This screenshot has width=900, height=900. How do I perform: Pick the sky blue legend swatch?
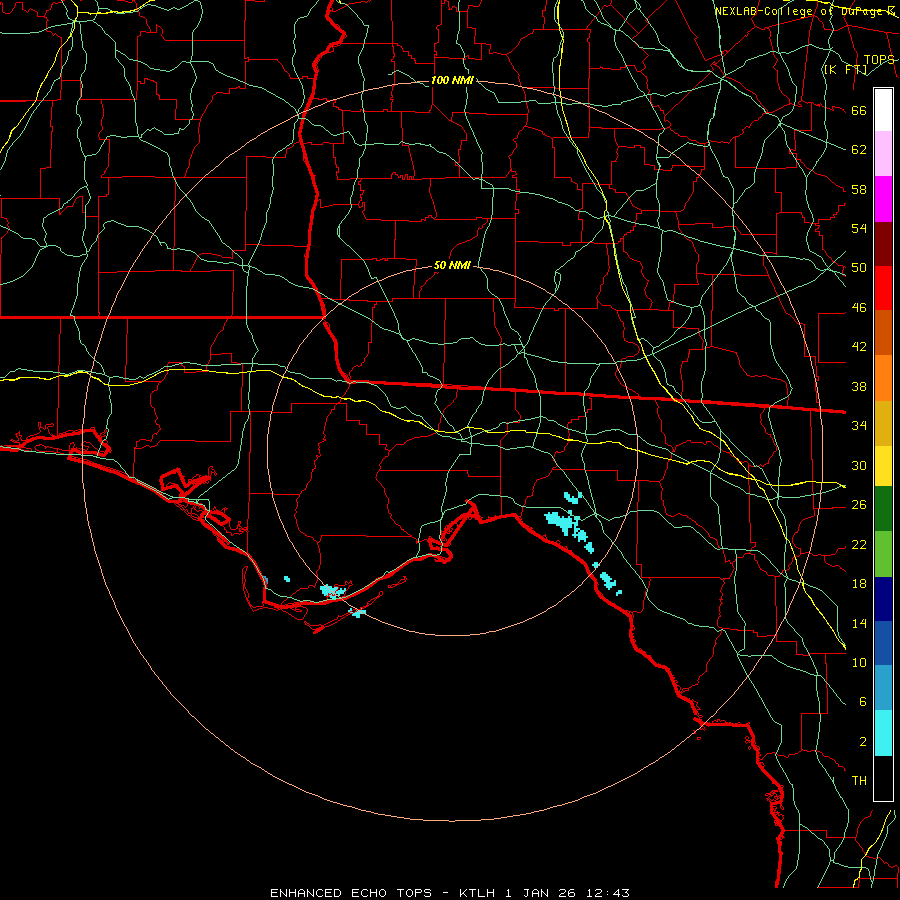click(x=883, y=688)
